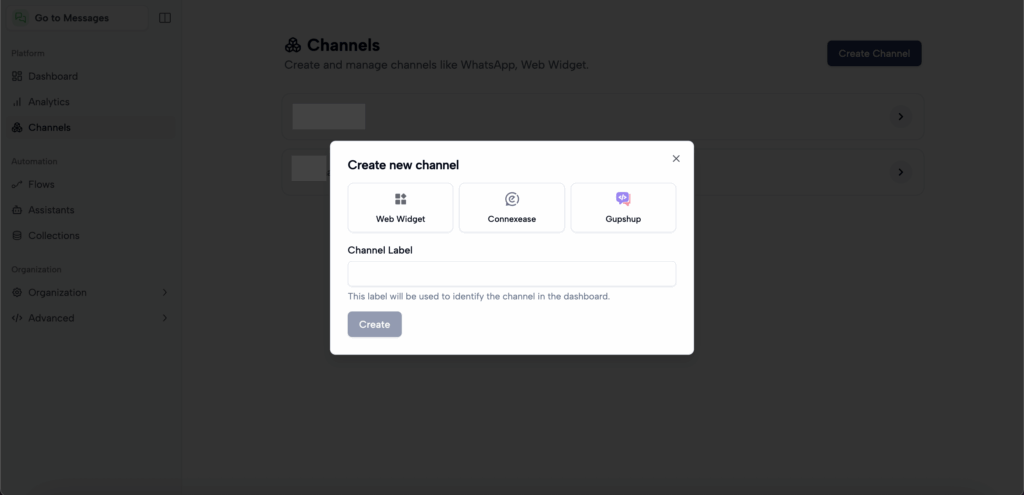Click the Analytics bar chart icon
Screen dimensions: 1024x495
pyautogui.click(x=17, y=102)
